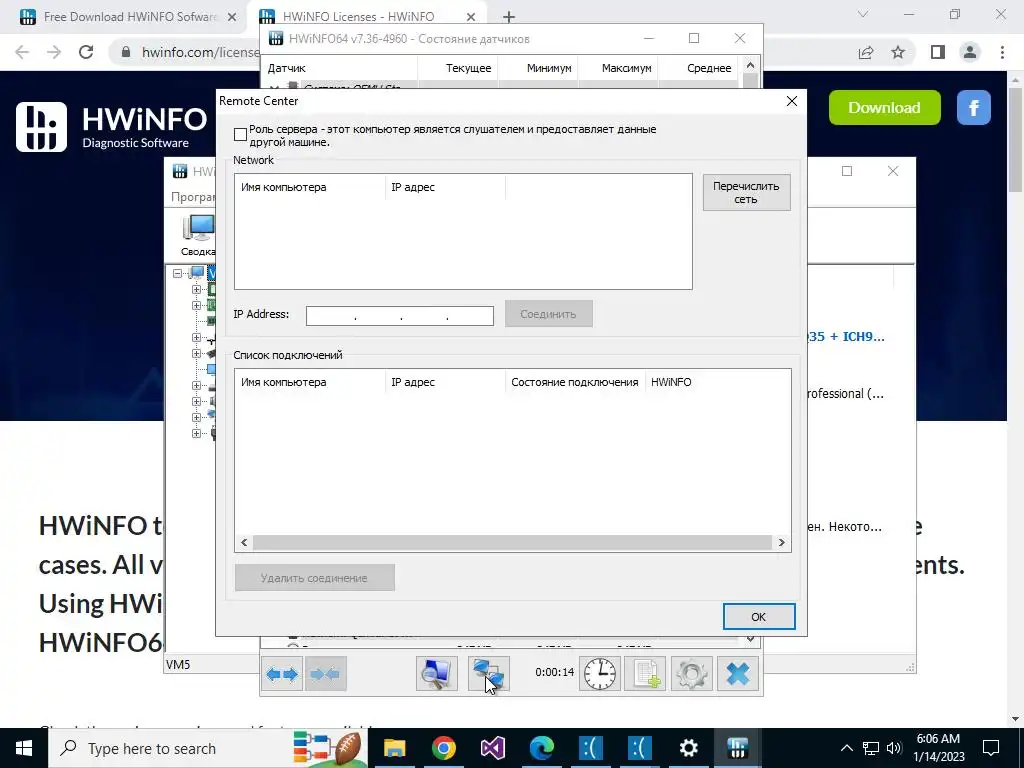Show hidden tray icons chevron
Screen dimensions: 1024x768
tap(846, 748)
